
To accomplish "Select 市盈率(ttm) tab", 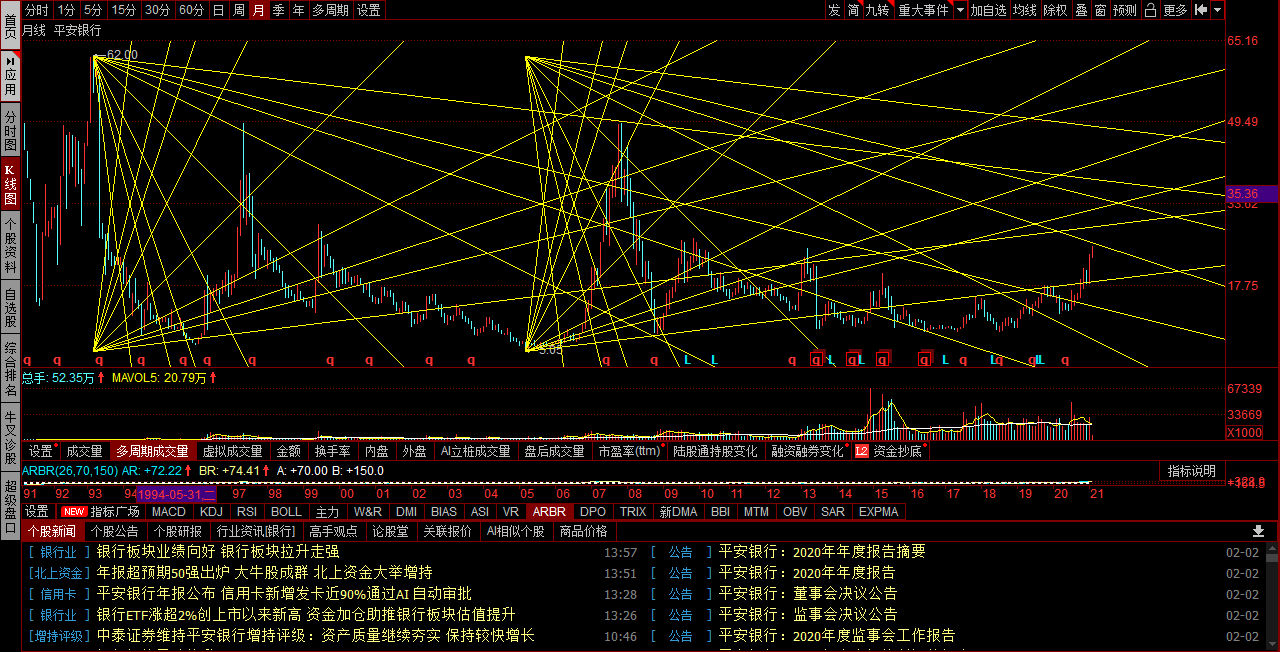I will point(629,451).
